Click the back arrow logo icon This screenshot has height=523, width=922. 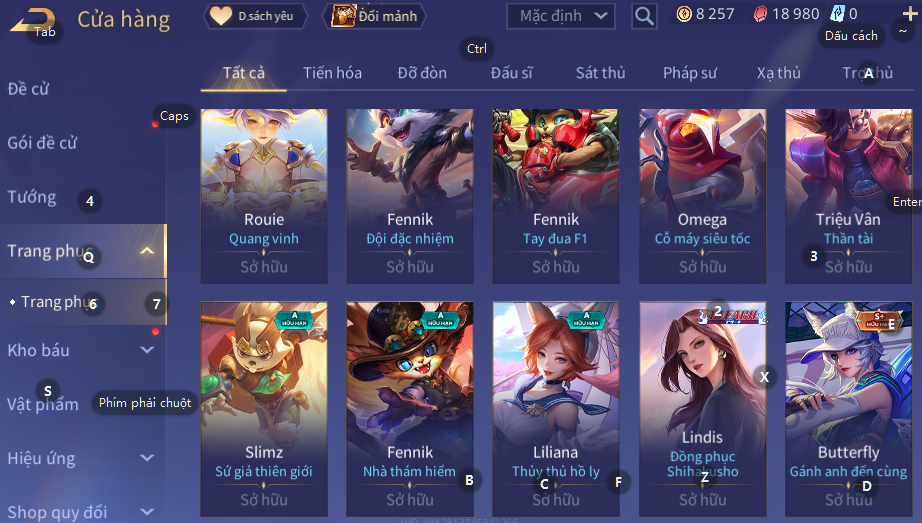(x=32, y=20)
